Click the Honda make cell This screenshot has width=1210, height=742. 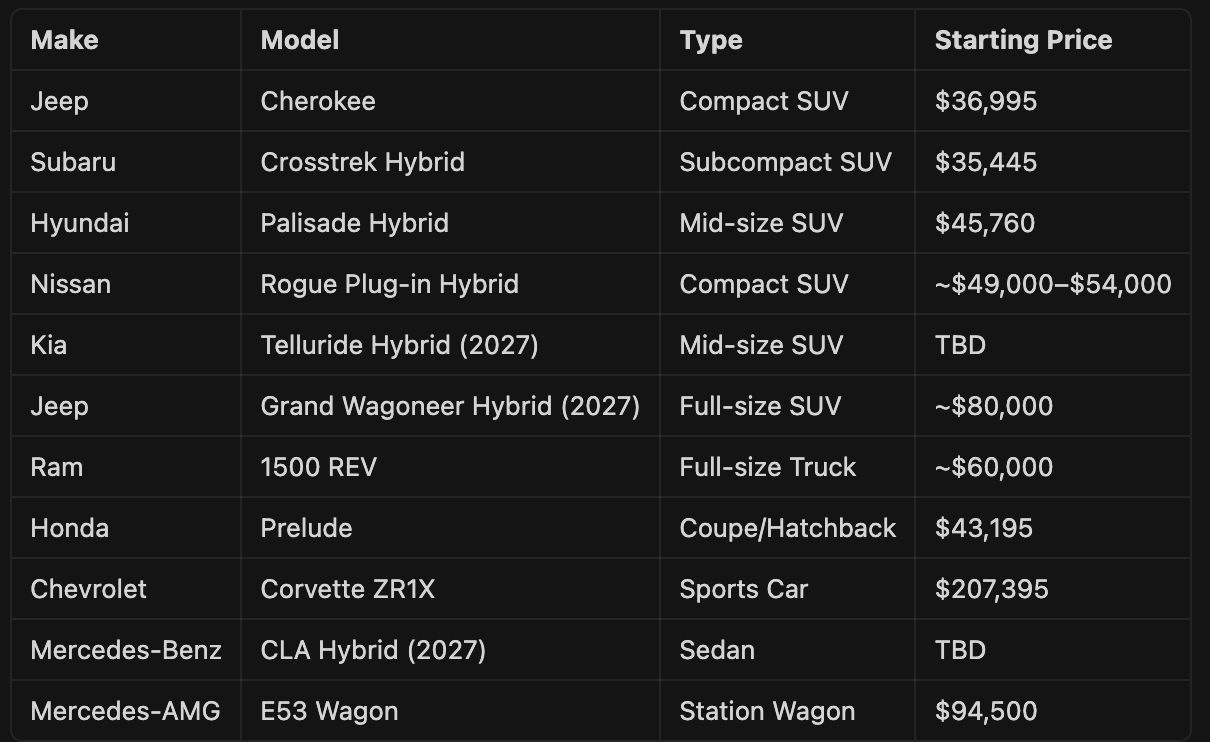(x=70, y=528)
